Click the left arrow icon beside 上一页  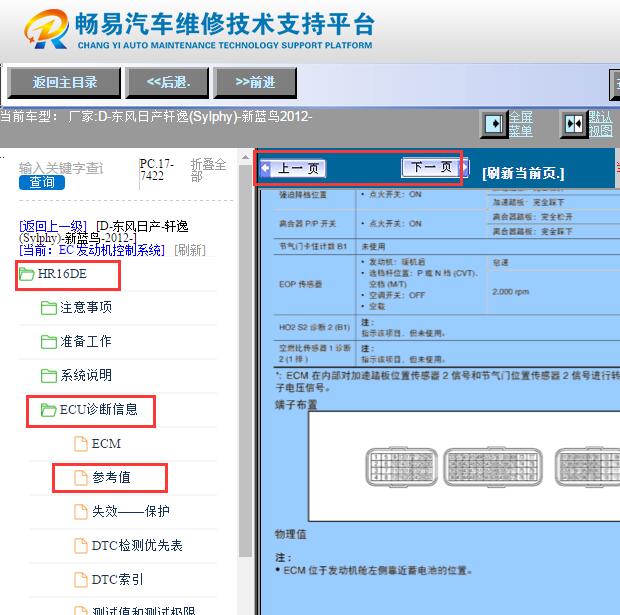265,168
